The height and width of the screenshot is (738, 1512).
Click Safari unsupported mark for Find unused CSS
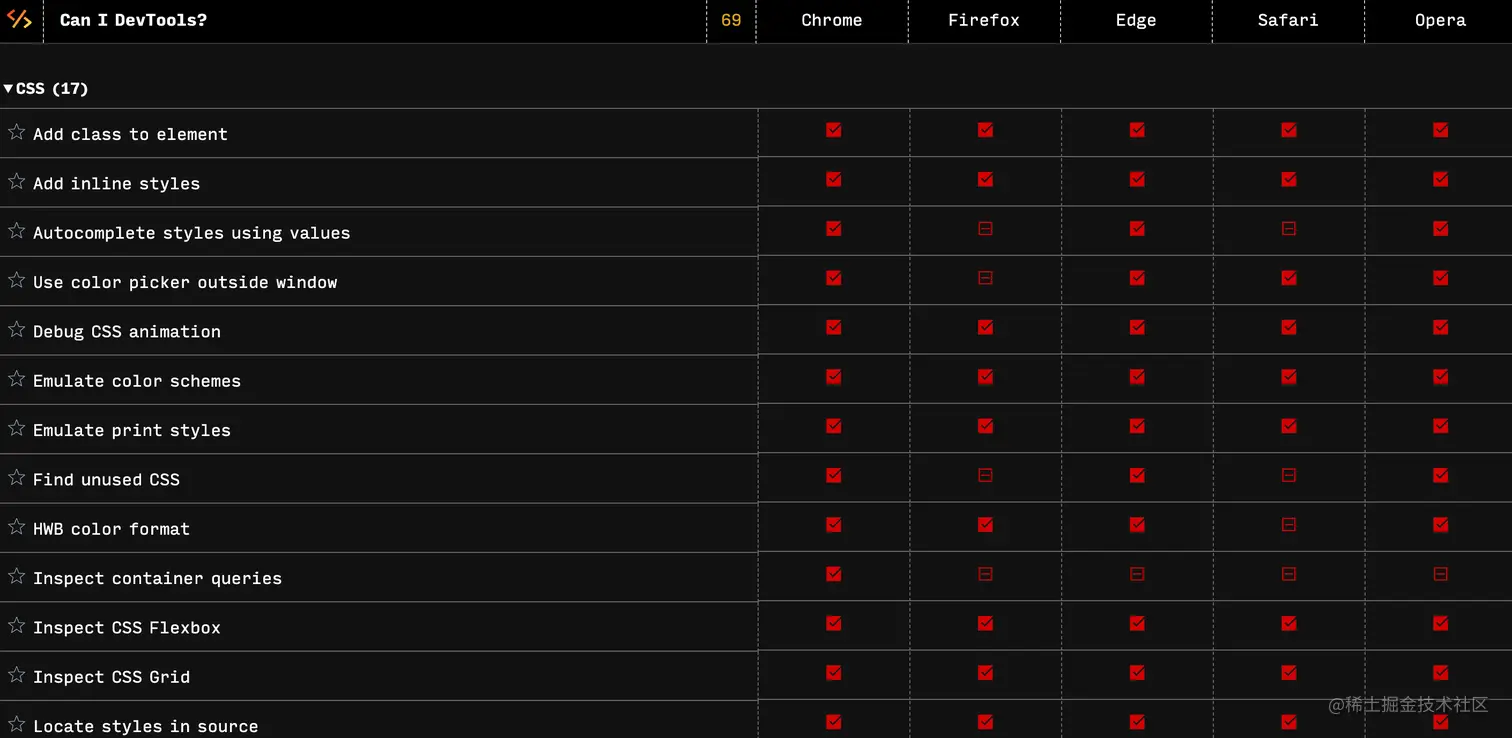[x=1289, y=476]
